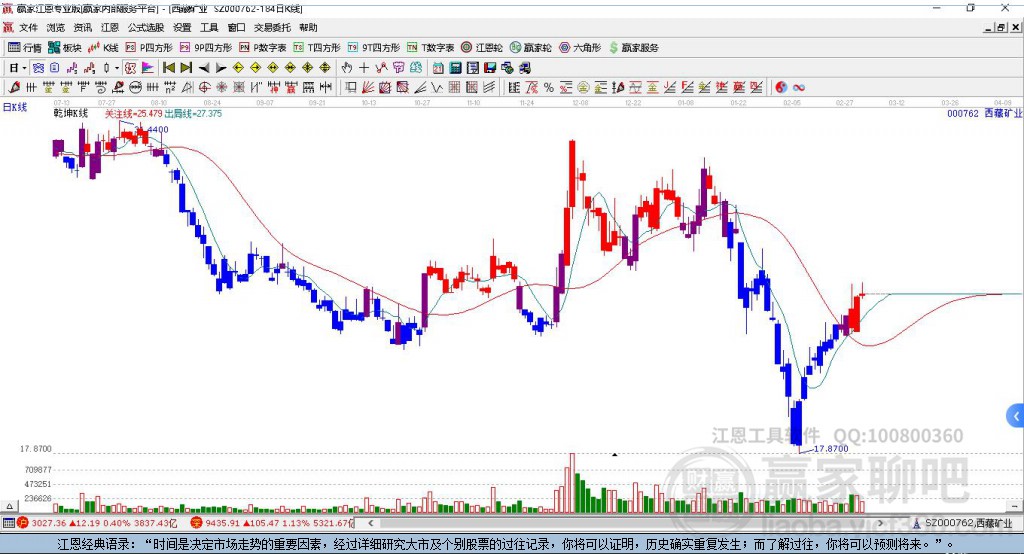This screenshot has height=554, width=1024.
Task: Open the P四方形 tool
Action: 149,48
